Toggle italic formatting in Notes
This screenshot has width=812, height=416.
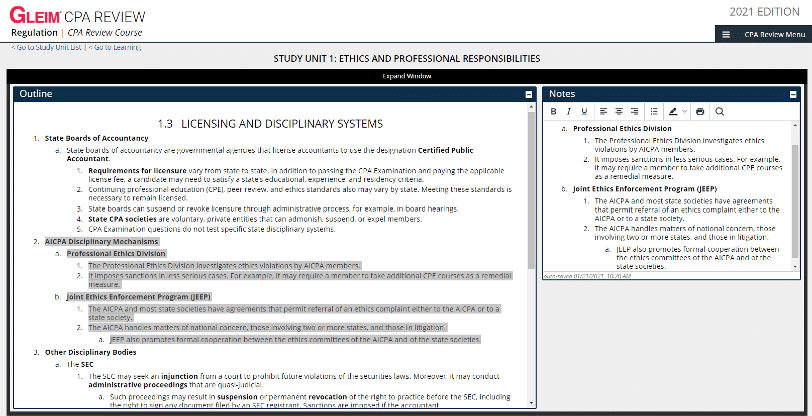[568, 111]
